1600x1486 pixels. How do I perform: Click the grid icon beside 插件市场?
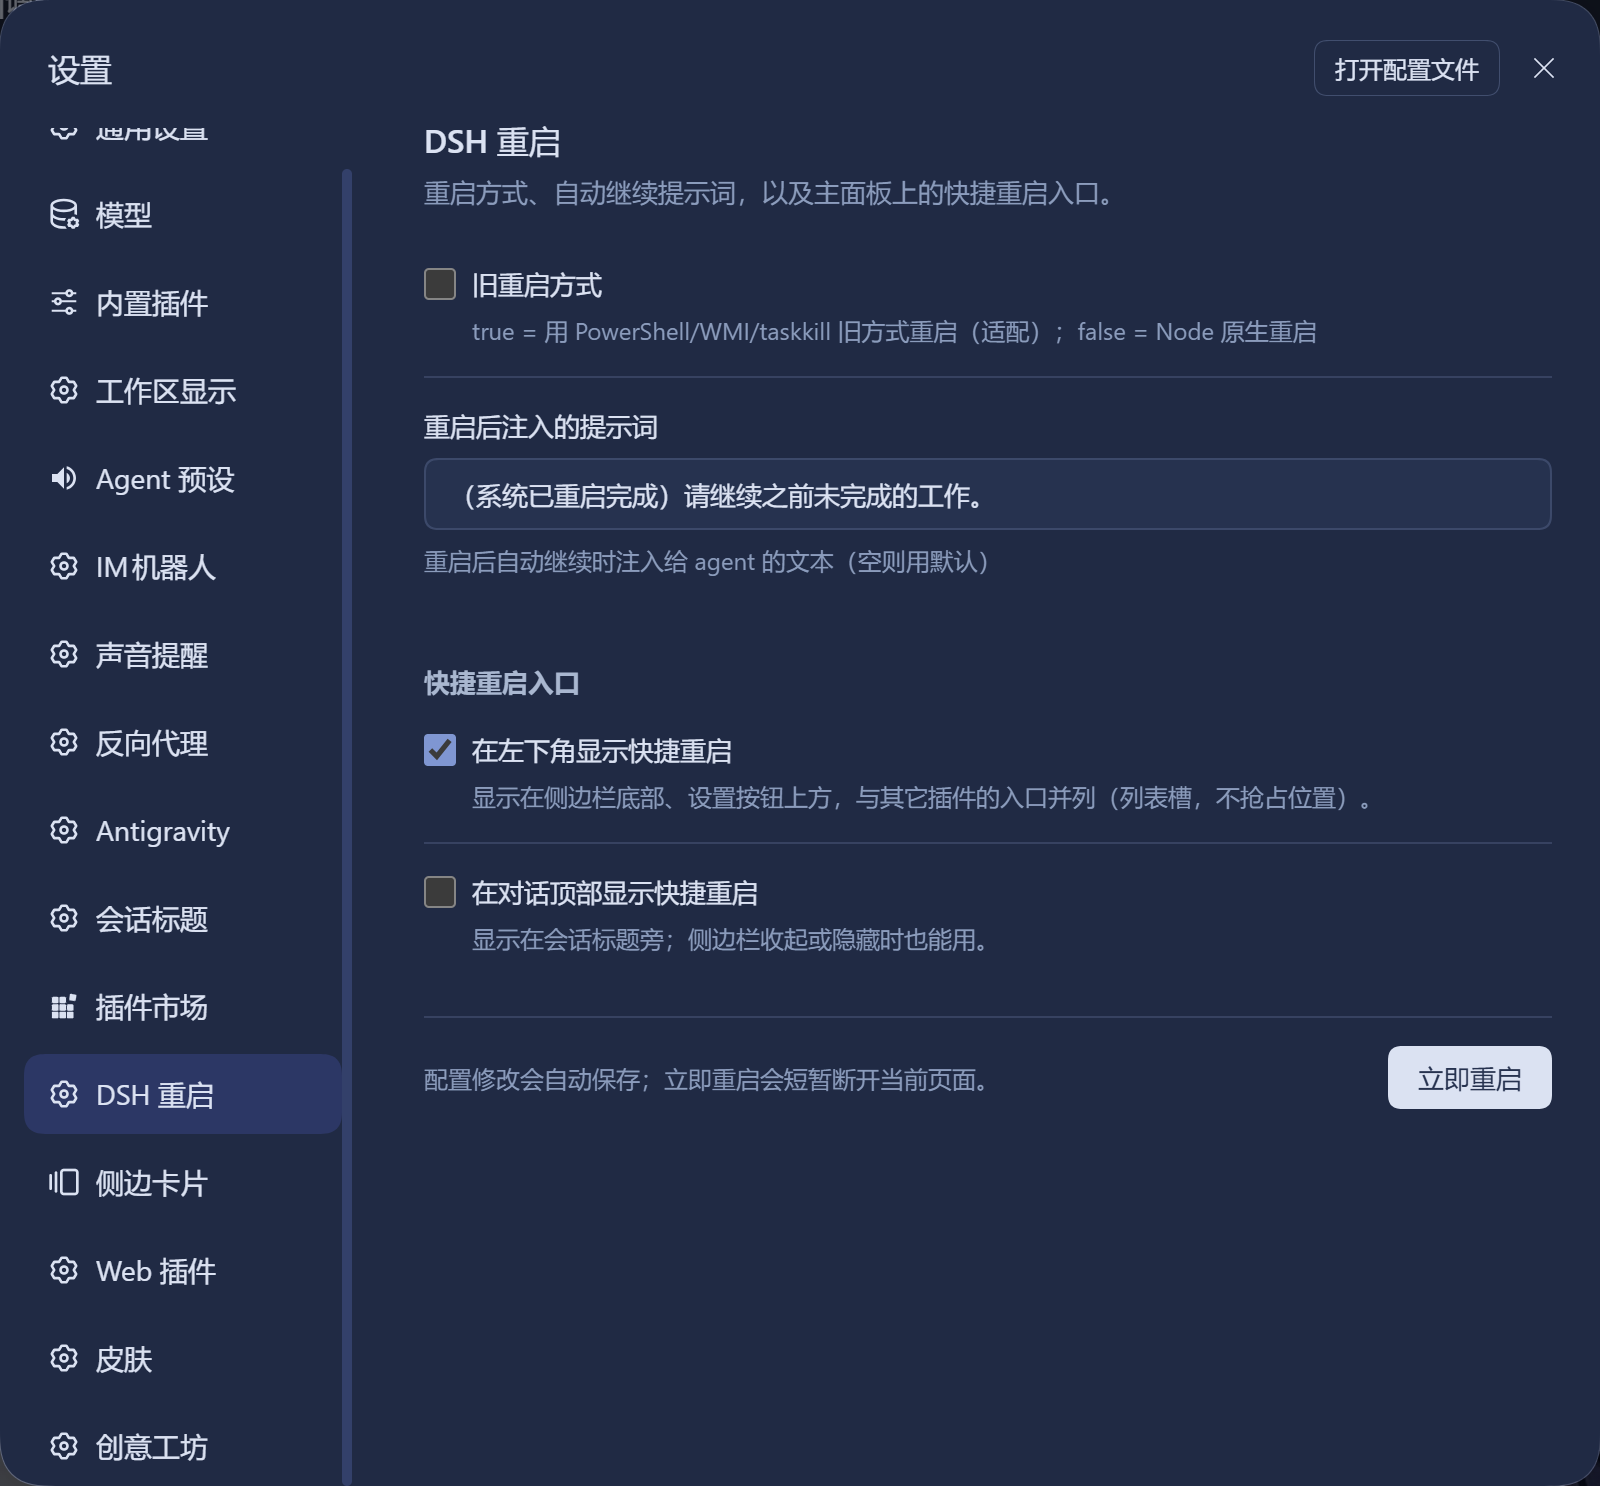[x=64, y=1006]
